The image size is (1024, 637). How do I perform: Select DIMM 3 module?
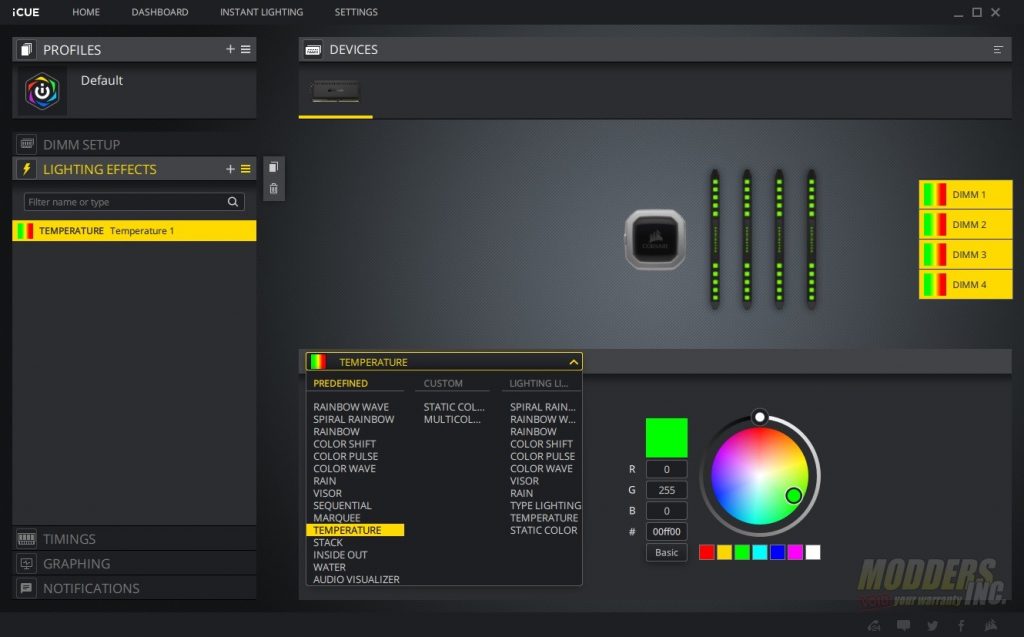(965, 254)
